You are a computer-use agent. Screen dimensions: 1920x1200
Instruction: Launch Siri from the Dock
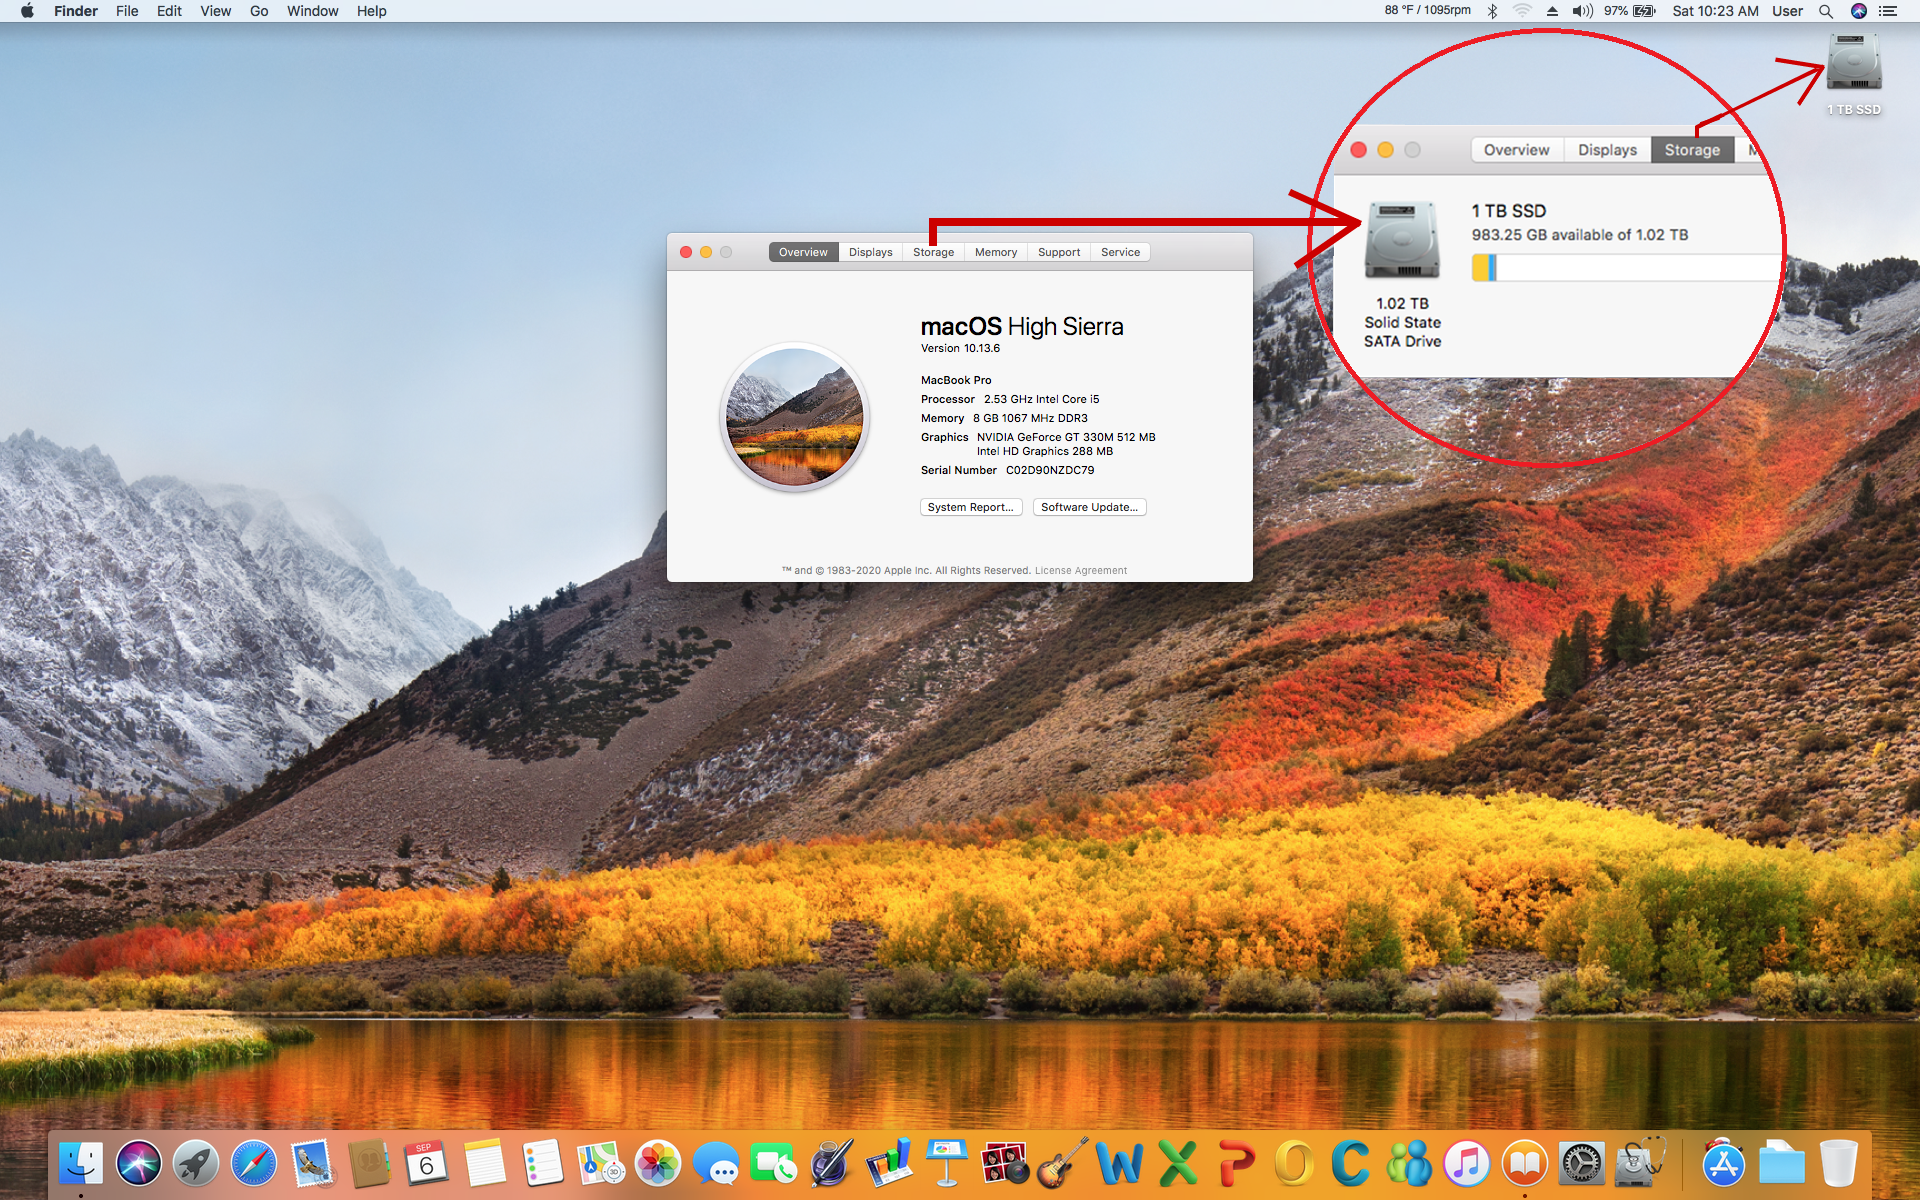pyautogui.click(x=139, y=1164)
